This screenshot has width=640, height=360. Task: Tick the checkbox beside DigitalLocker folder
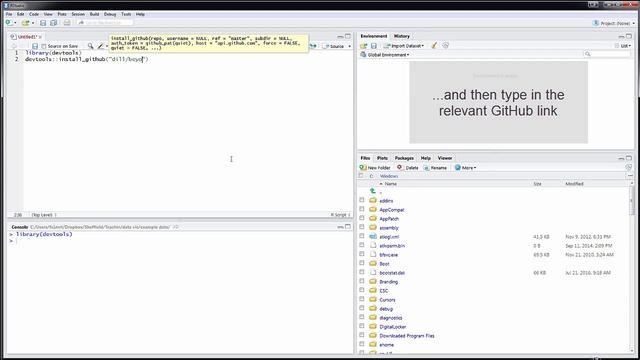[x=362, y=326]
